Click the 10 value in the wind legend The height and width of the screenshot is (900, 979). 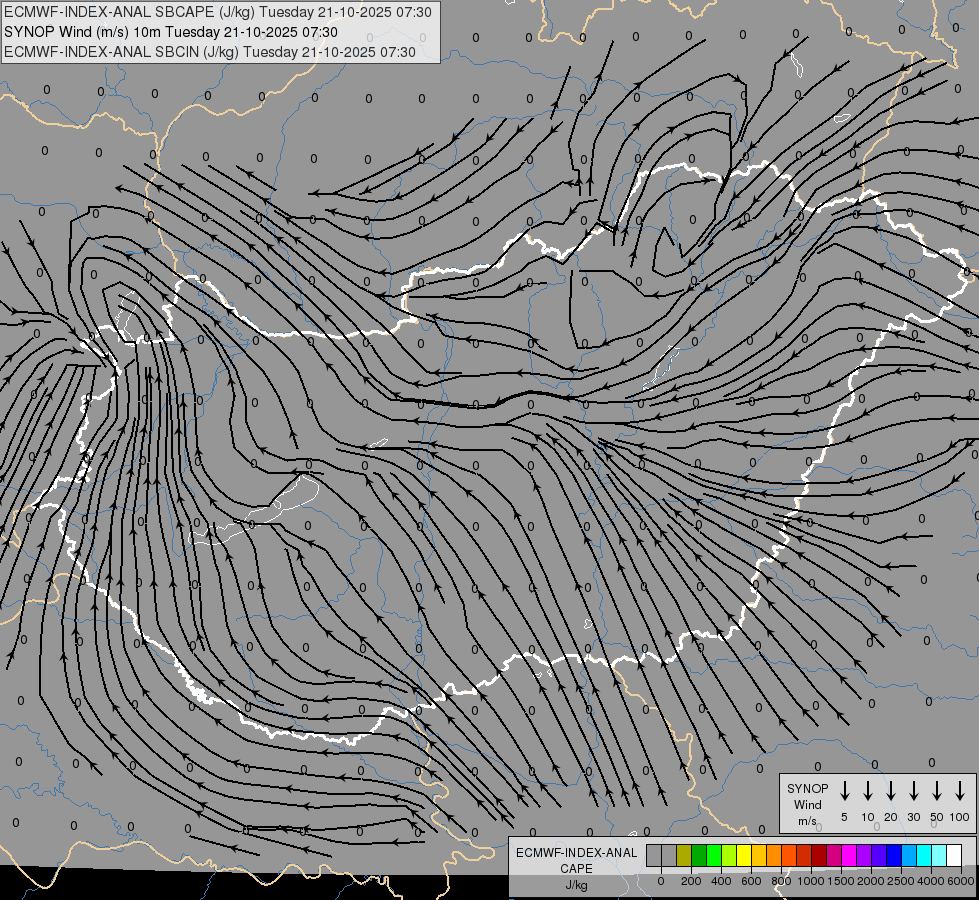(x=868, y=817)
